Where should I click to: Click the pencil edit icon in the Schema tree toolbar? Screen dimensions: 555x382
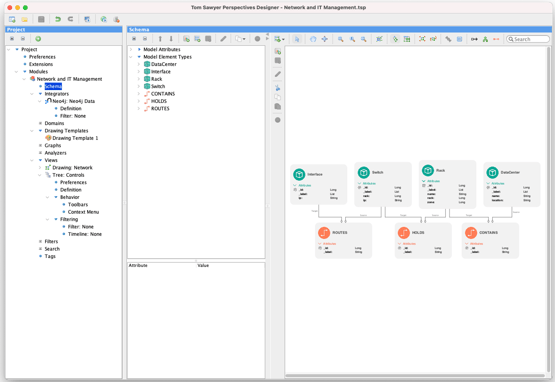pyautogui.click(x=223, y=39)
